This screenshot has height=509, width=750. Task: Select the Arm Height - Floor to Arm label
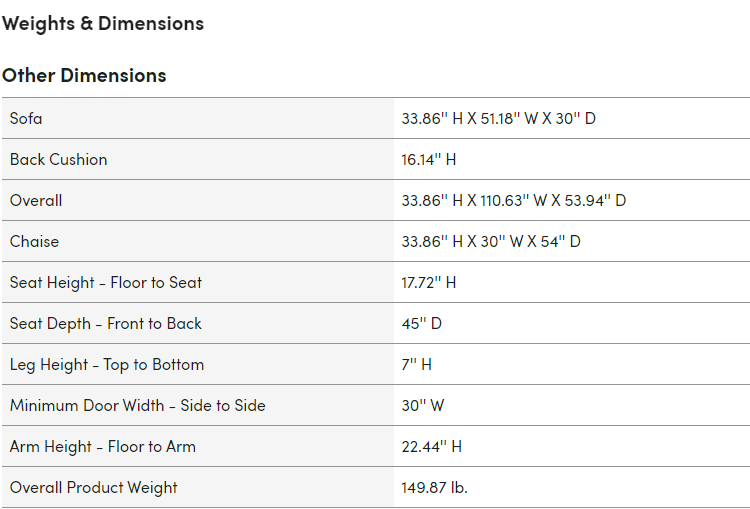pyautogui.click(x=103, y=446)
